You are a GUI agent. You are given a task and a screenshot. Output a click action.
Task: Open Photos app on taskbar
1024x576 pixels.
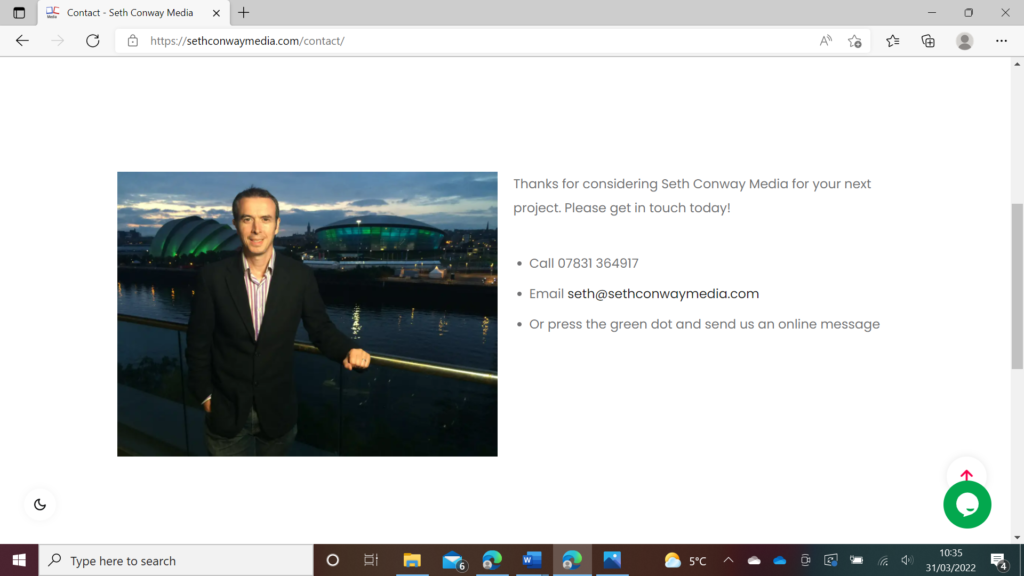[x=612, y=560]
